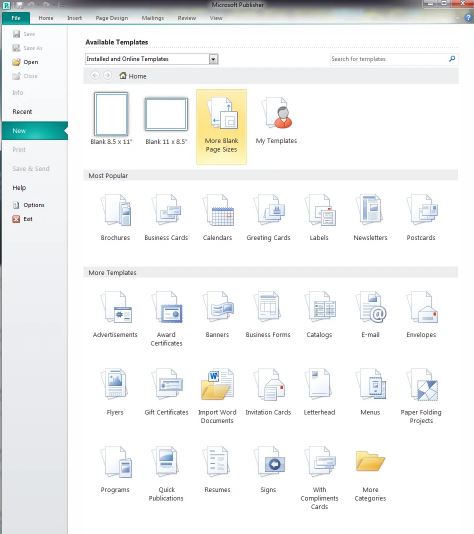Switch to the Review tab
474x534 pixels.
187,18
